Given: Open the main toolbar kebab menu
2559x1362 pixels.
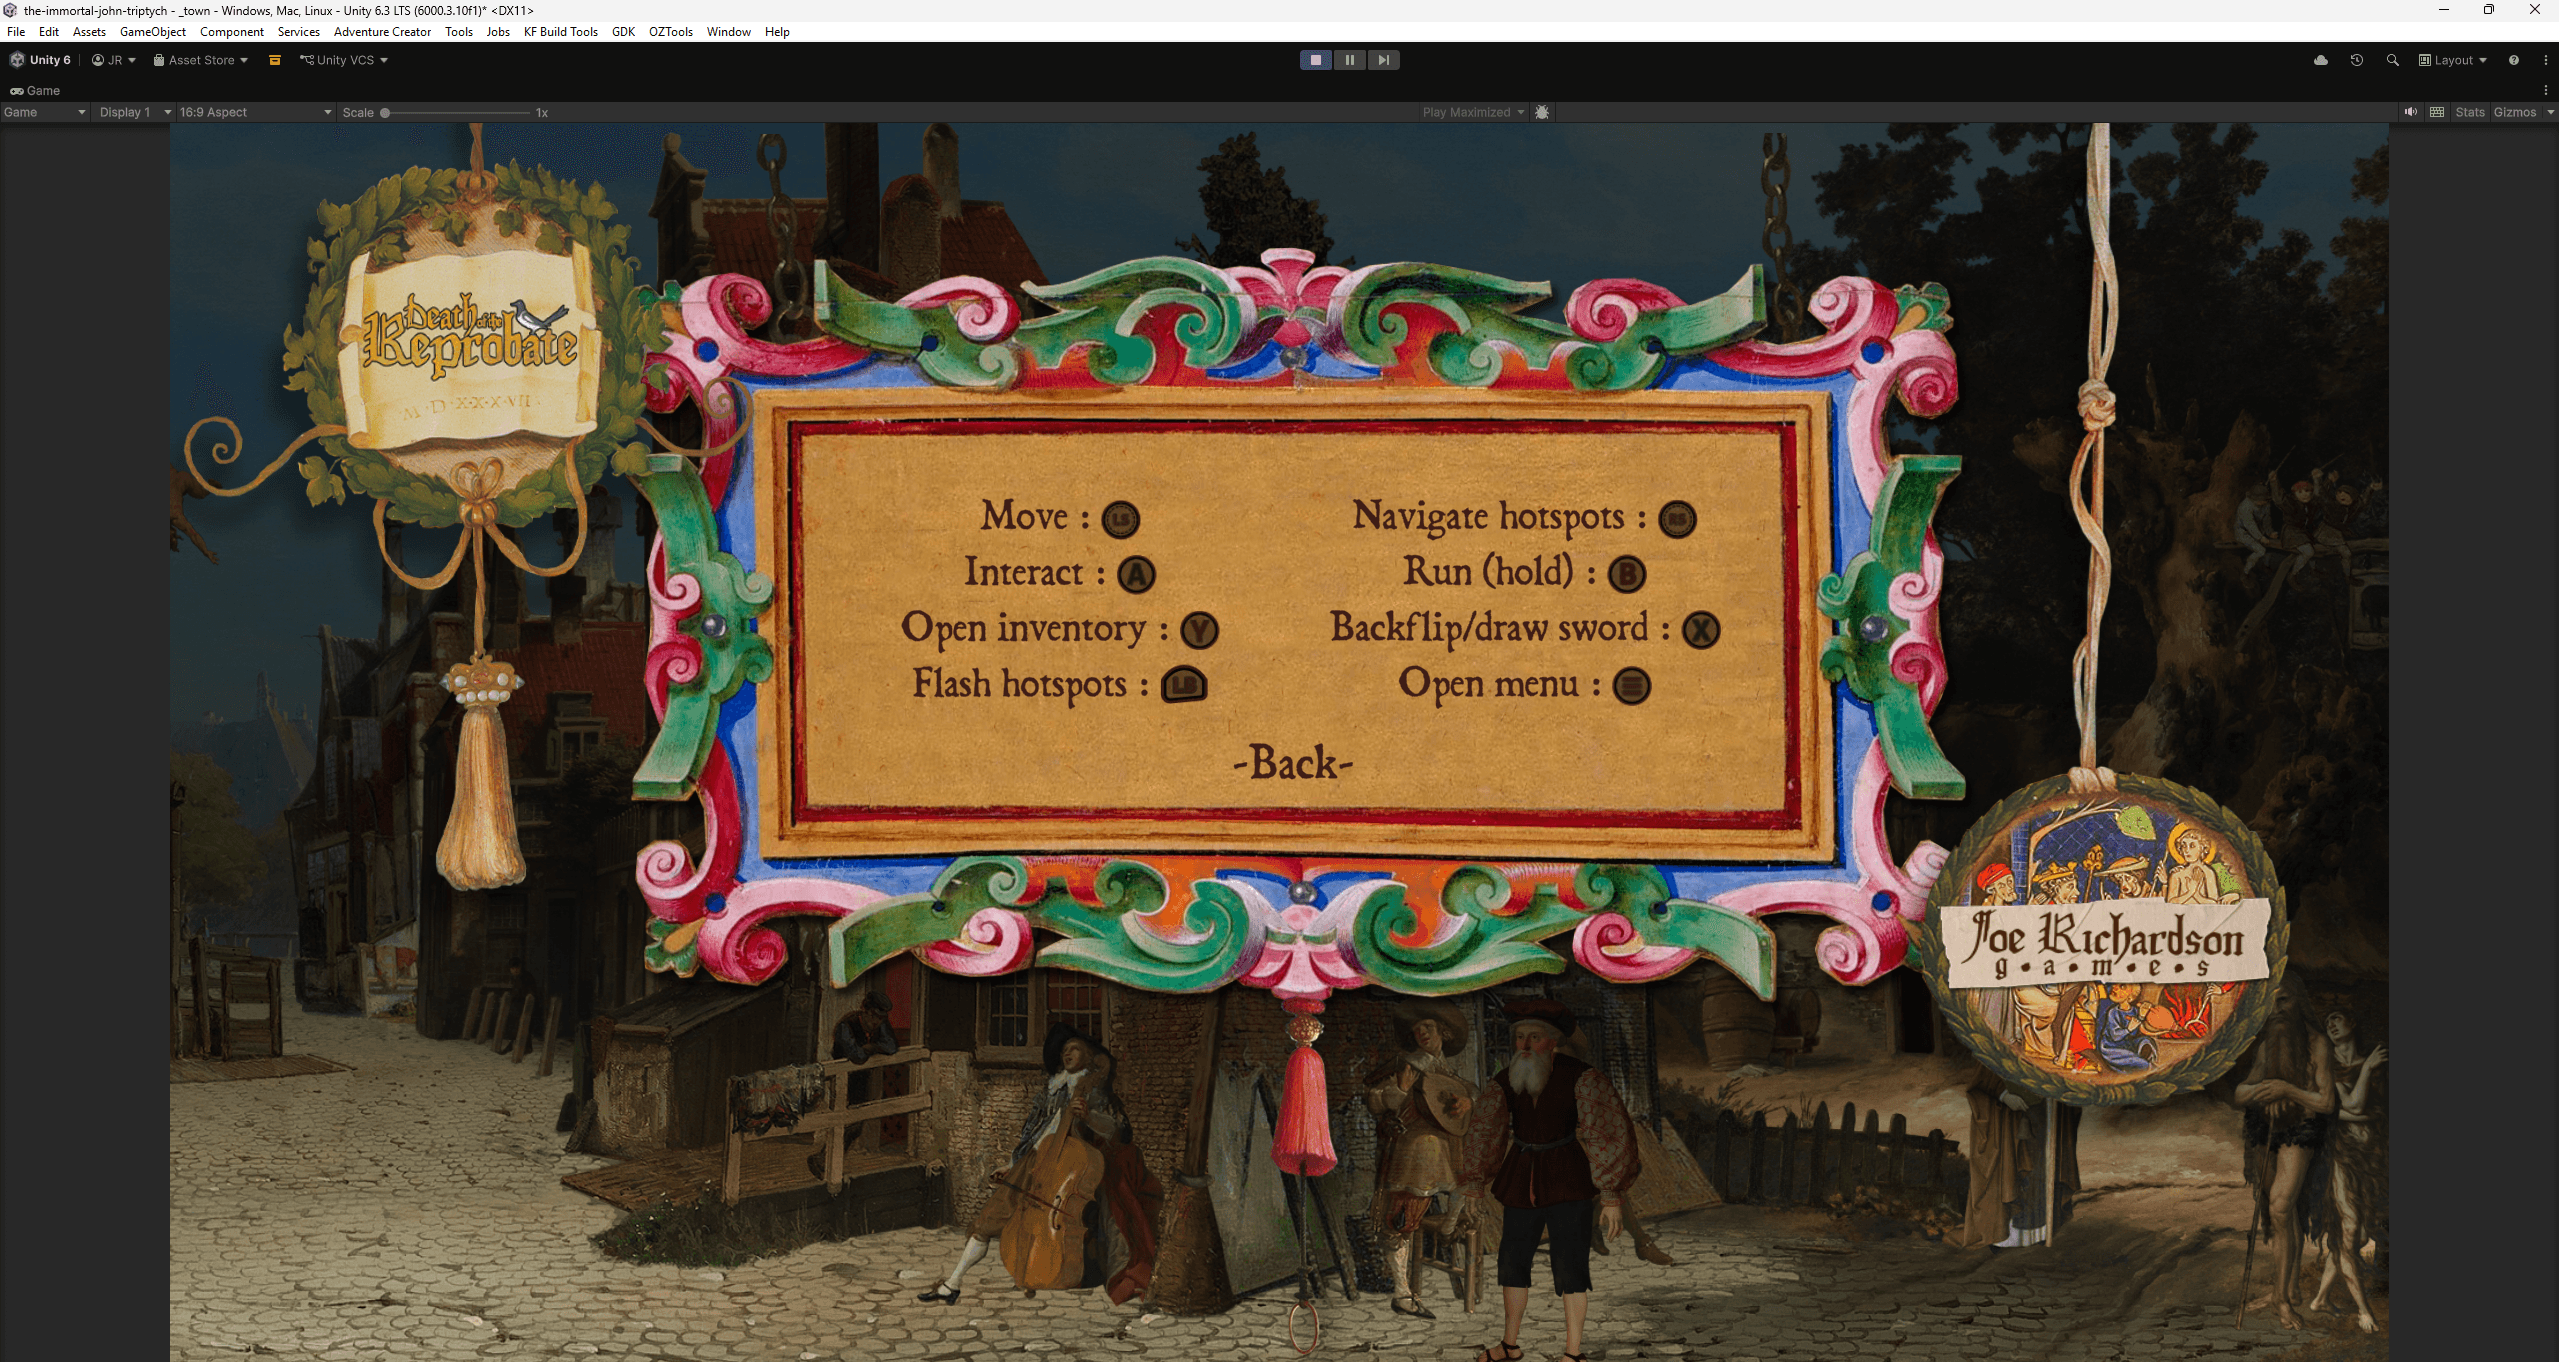Looking at the screenshot, I should 2546,60.
